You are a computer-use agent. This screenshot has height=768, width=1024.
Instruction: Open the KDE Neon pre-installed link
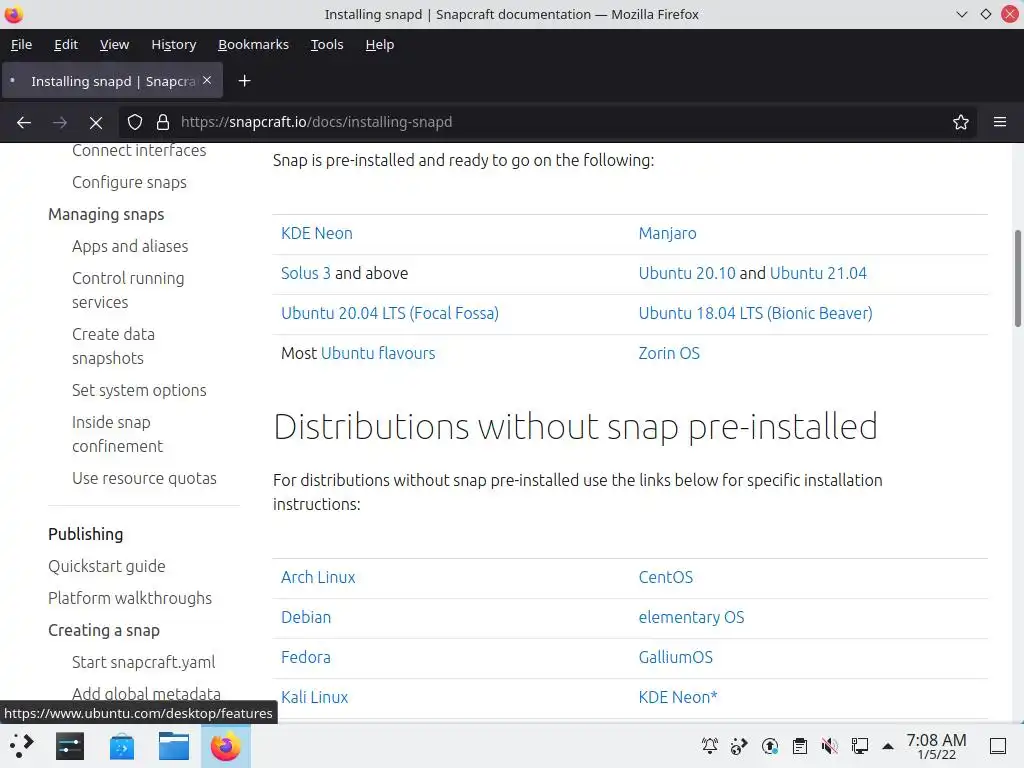pyautogui.click(x=317, y=233)
